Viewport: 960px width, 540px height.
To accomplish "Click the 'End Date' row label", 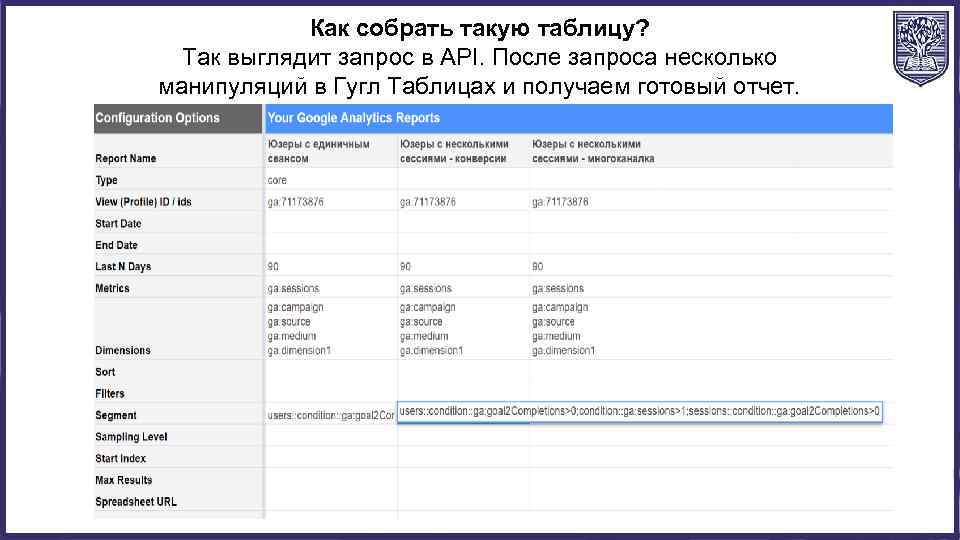I will click(x=116, y=245).
